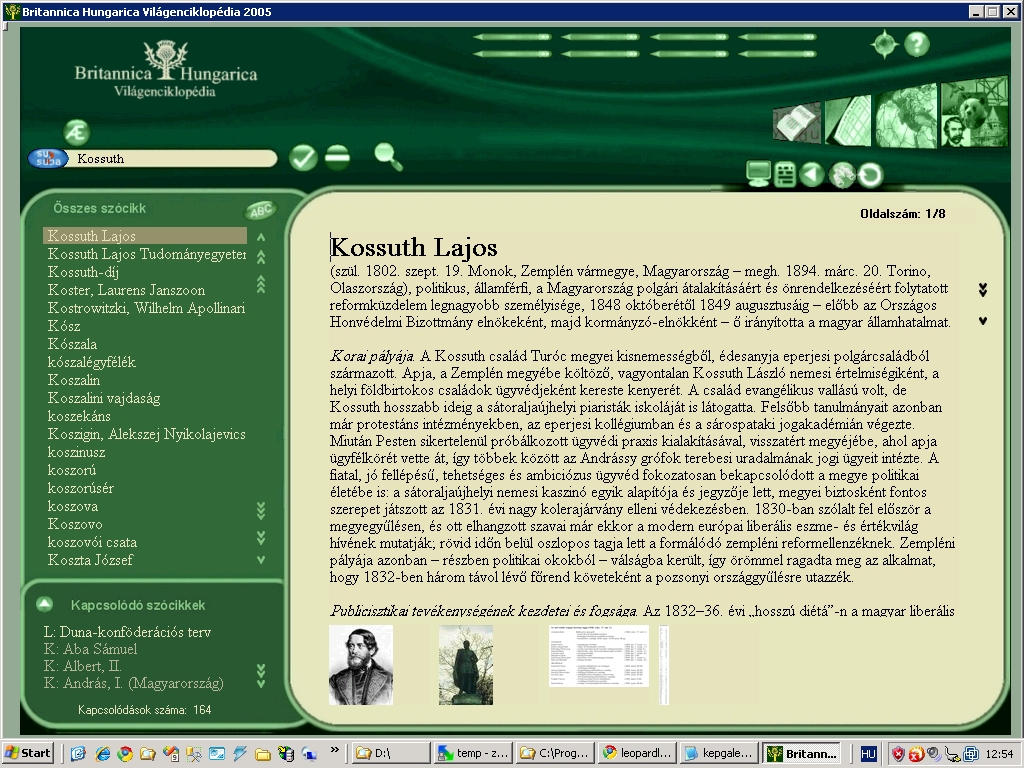Select the Kószala entry
Screen dimensions: 1024x768
click(x=72, y=344)
